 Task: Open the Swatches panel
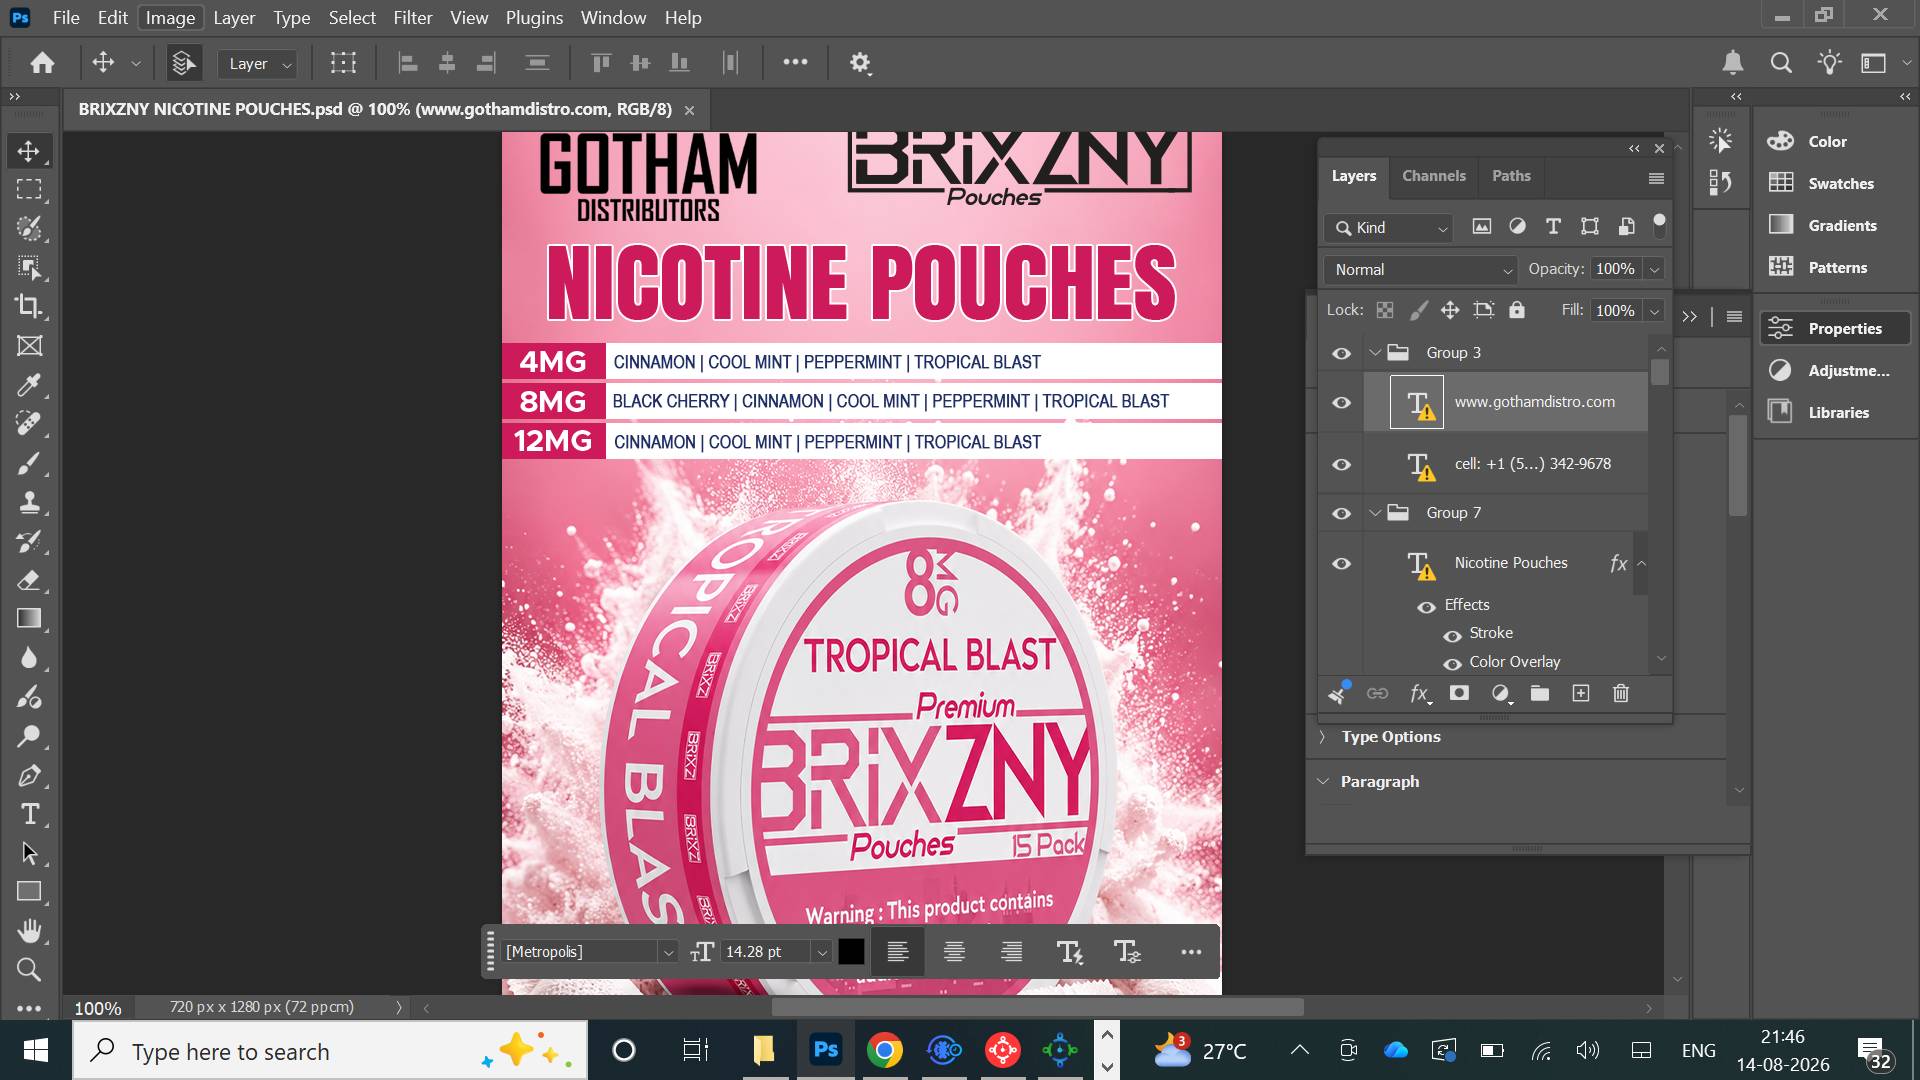click(x=1838, y=183)
